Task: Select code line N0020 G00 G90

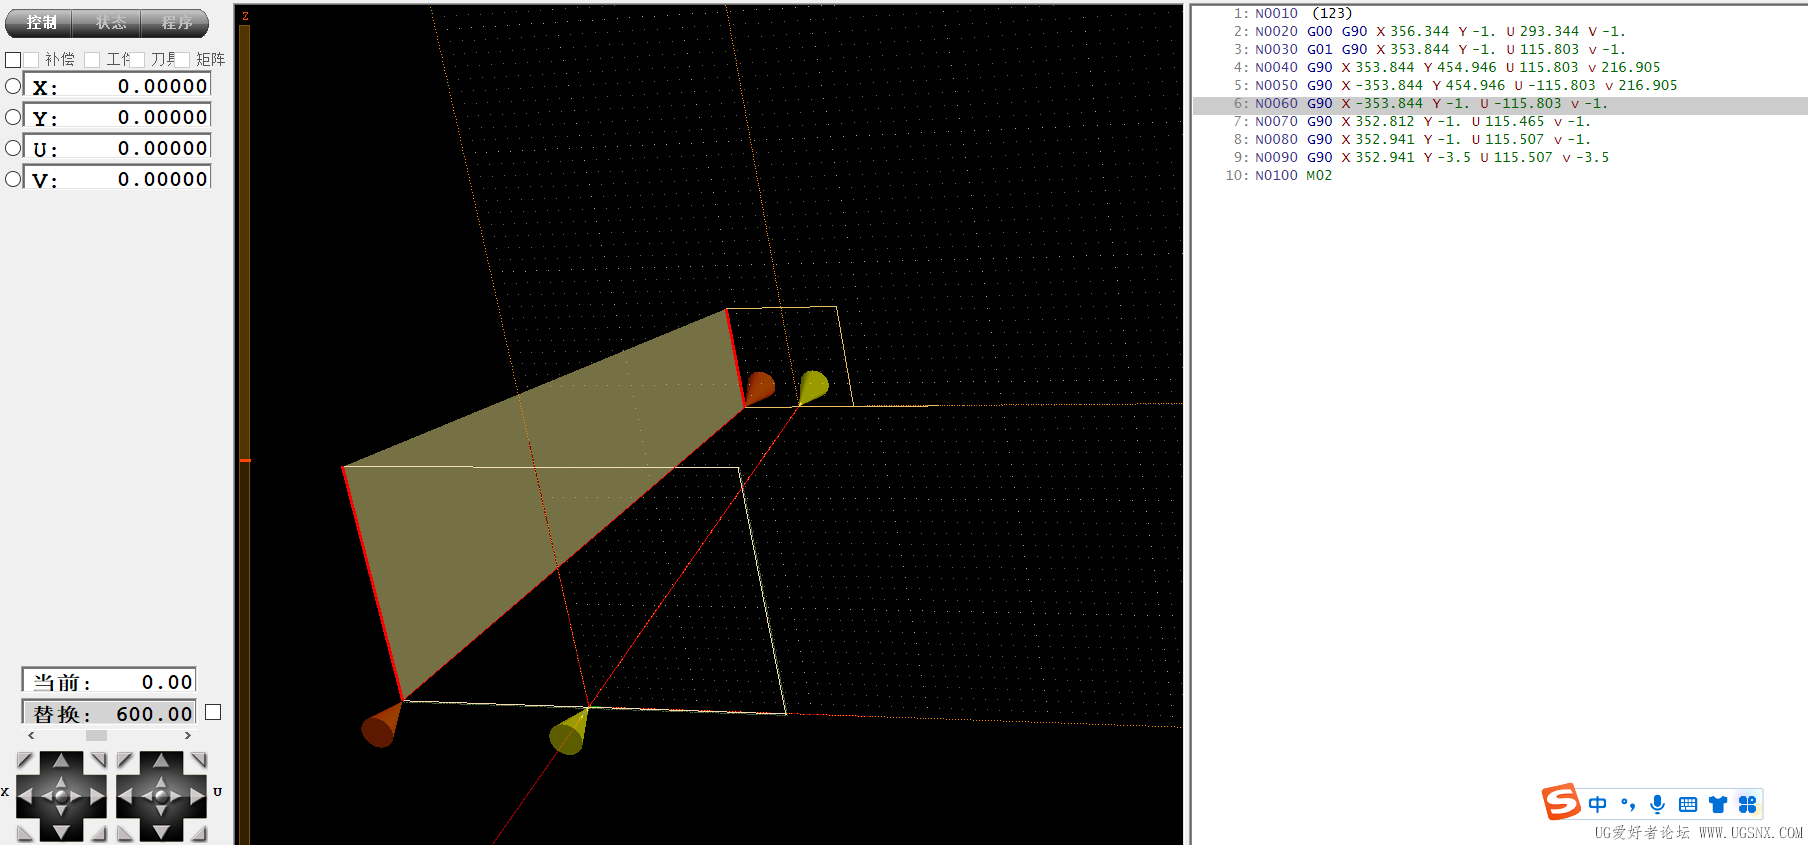Action: click(x=1500, y=31)
